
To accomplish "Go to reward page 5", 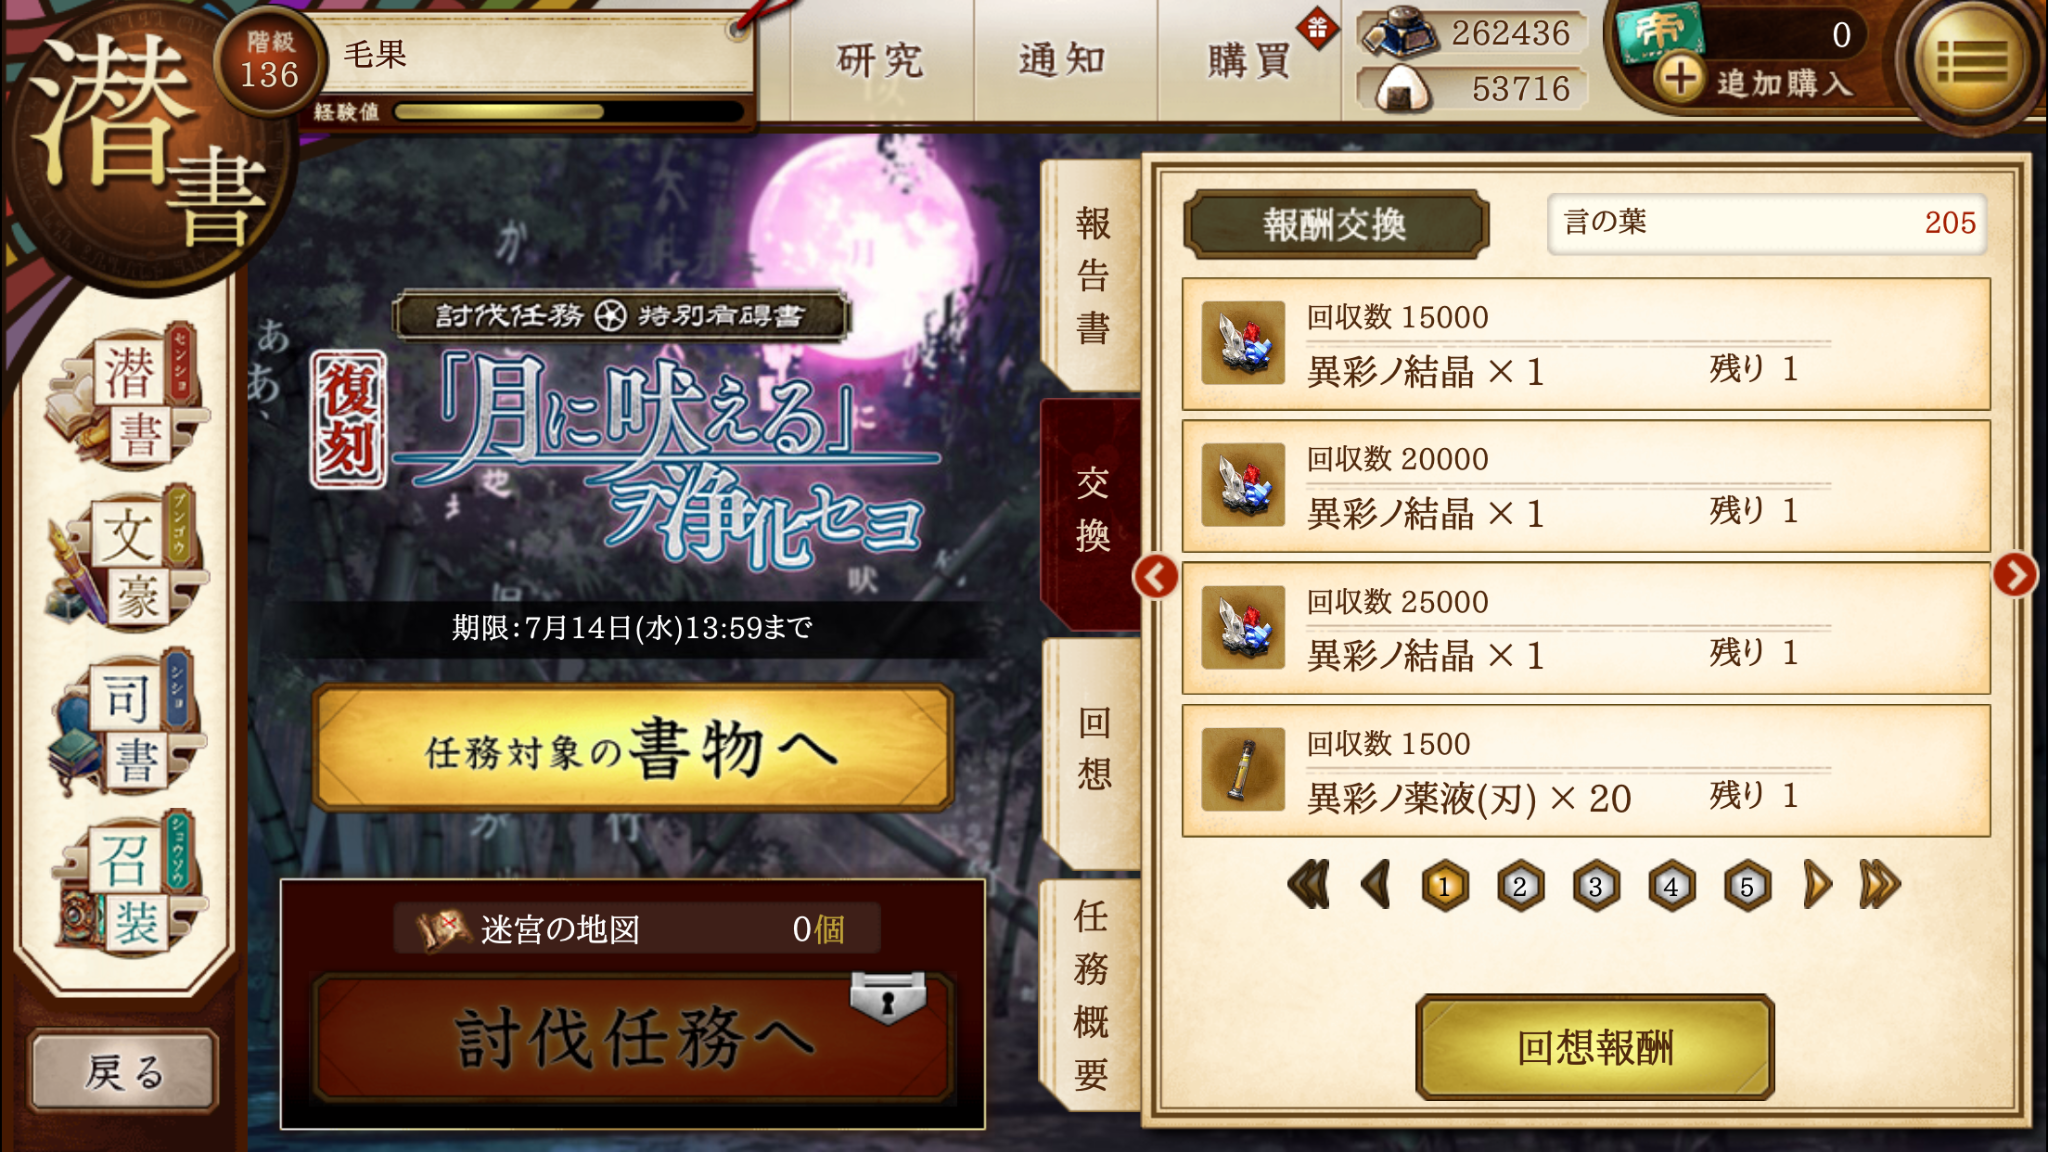I will coord(1747,886).
